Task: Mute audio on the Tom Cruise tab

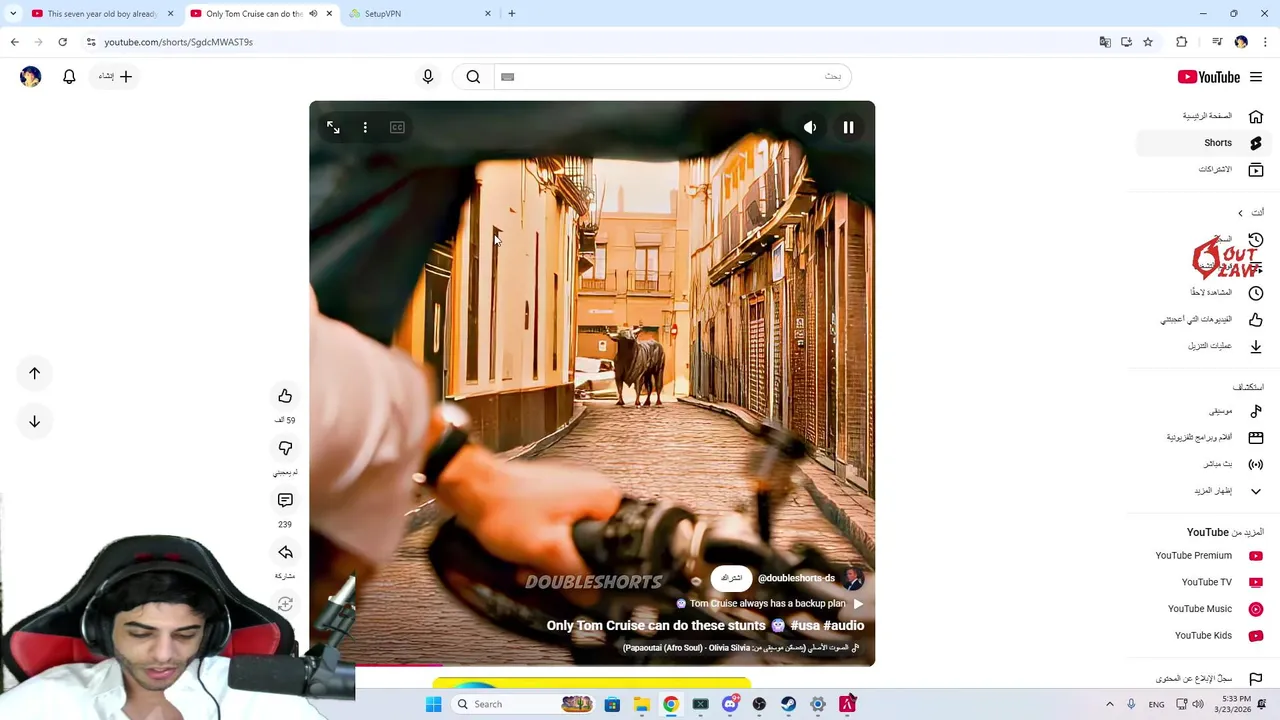Action: click(x=313, y=14)
